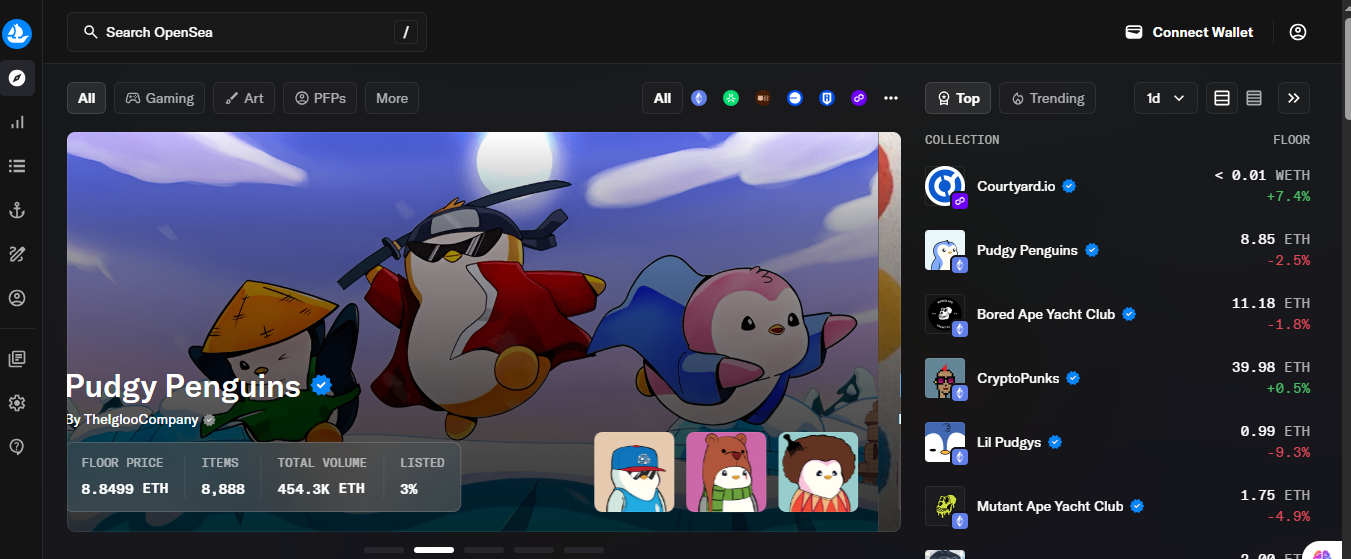
Task: Click the account avatar icon in header
Action: pos(1298,32)
